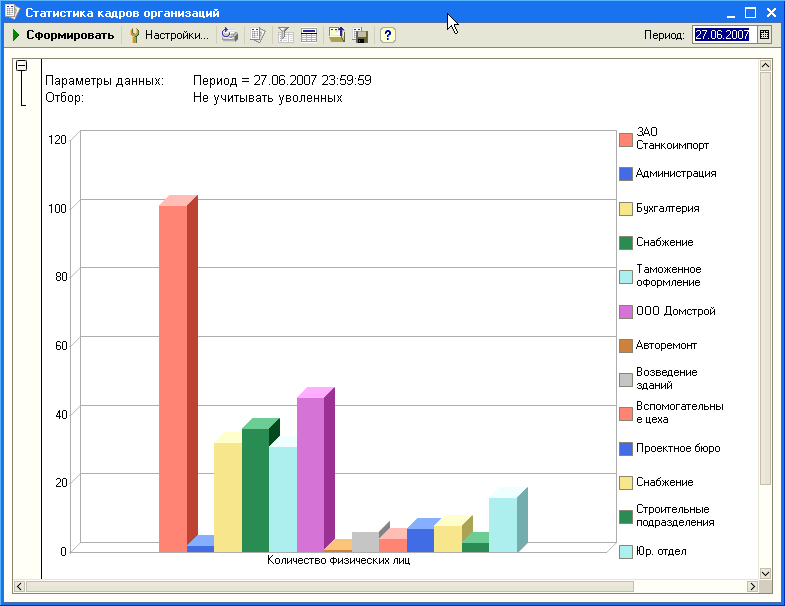Click the Не учитывать уволенных filter text

point(268,98)
